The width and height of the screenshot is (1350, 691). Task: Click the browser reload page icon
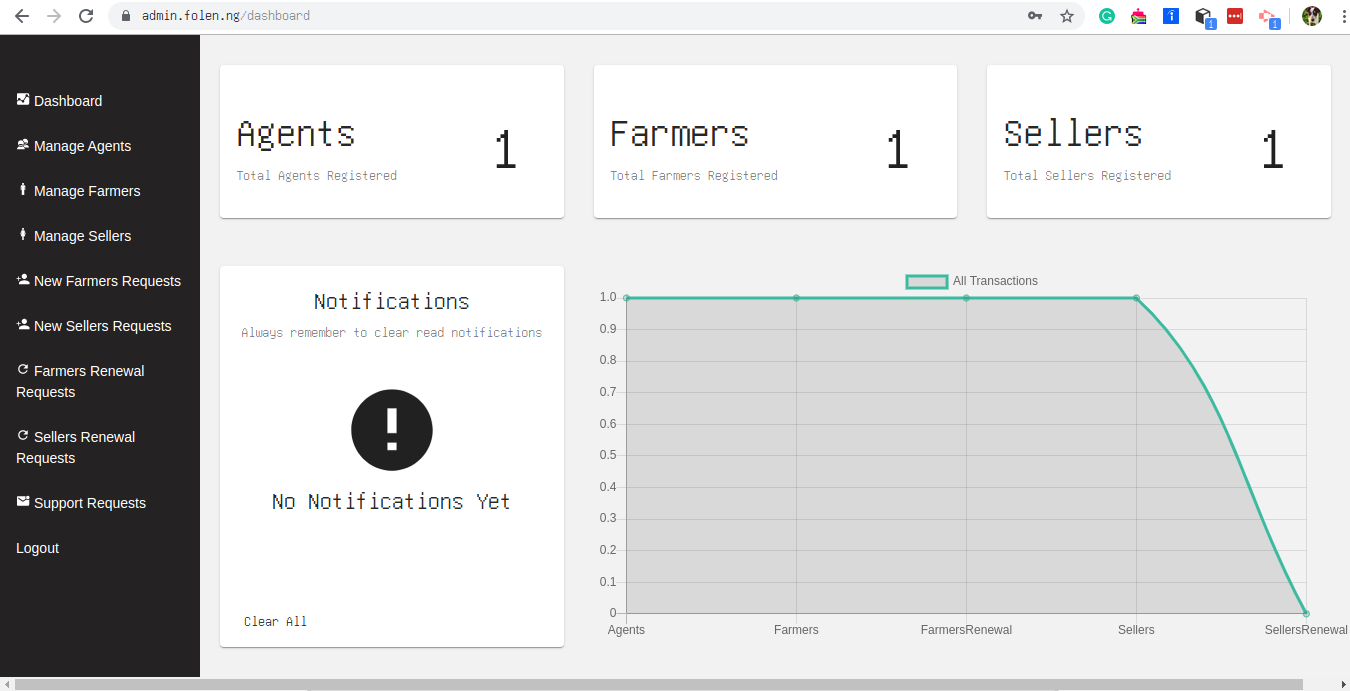(x=86, y=16)
